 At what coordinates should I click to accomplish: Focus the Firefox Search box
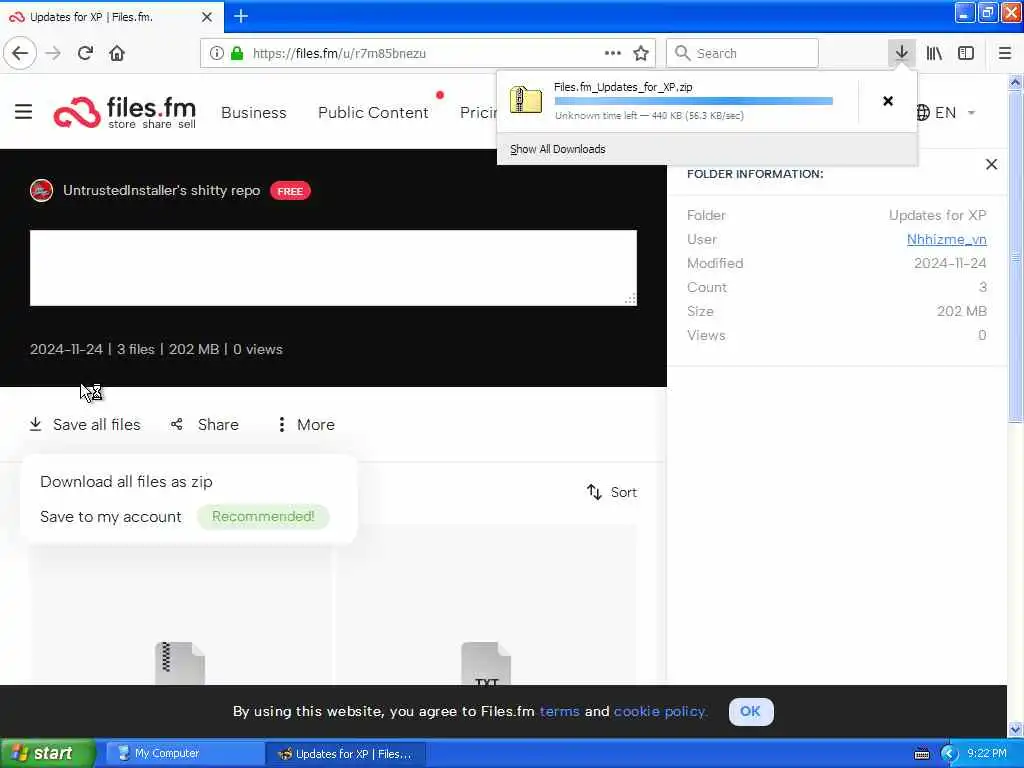click(742, 53)
